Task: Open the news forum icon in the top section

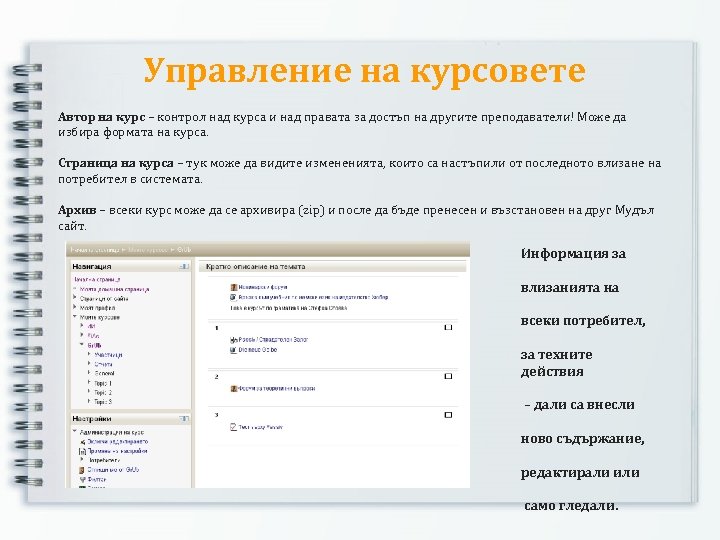Action: [x=234, y=287]
